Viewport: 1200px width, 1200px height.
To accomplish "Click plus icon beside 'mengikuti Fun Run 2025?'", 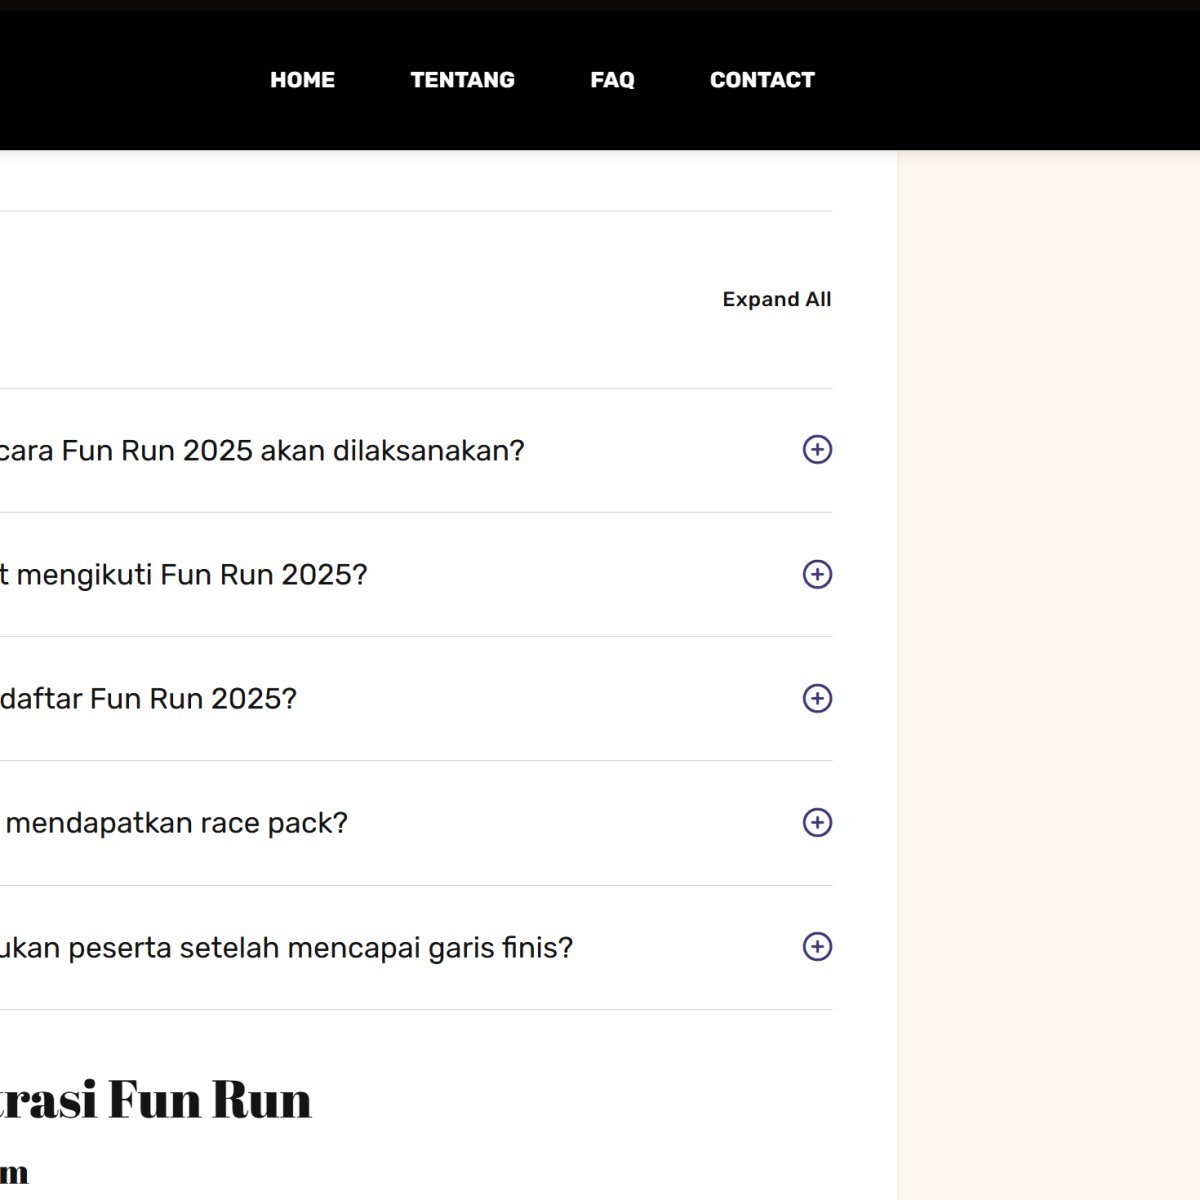I will [x=817, y=574].
